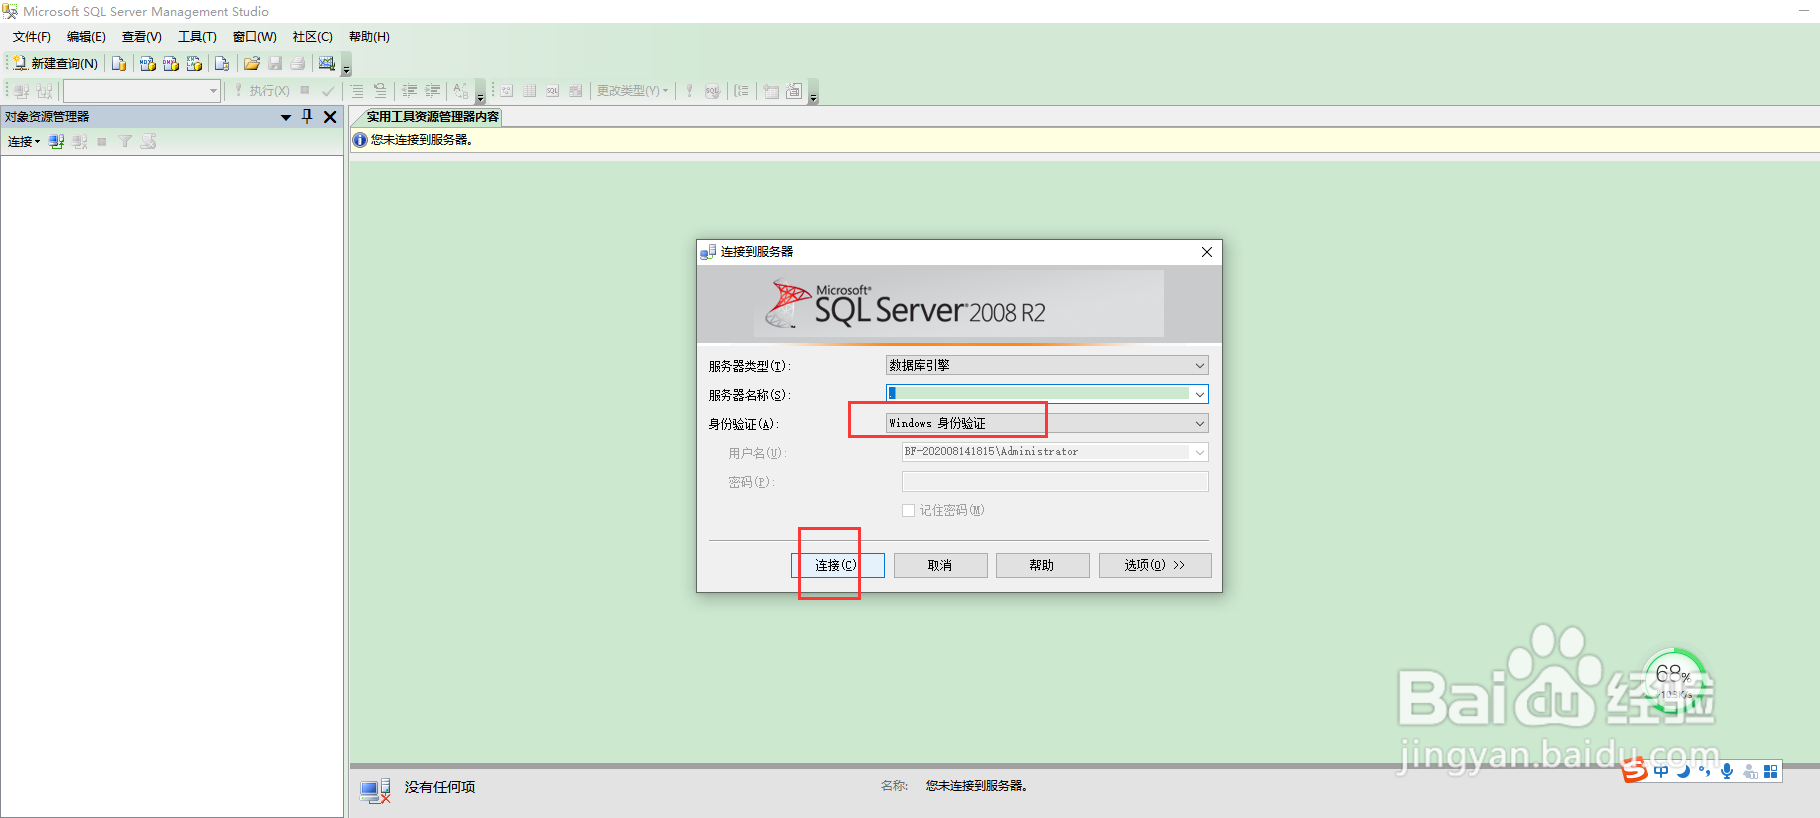Click the Filter funnel icon in Object Explorer
The height and width of the screenshot is (818, 1820).
click(x=125, y=142)
